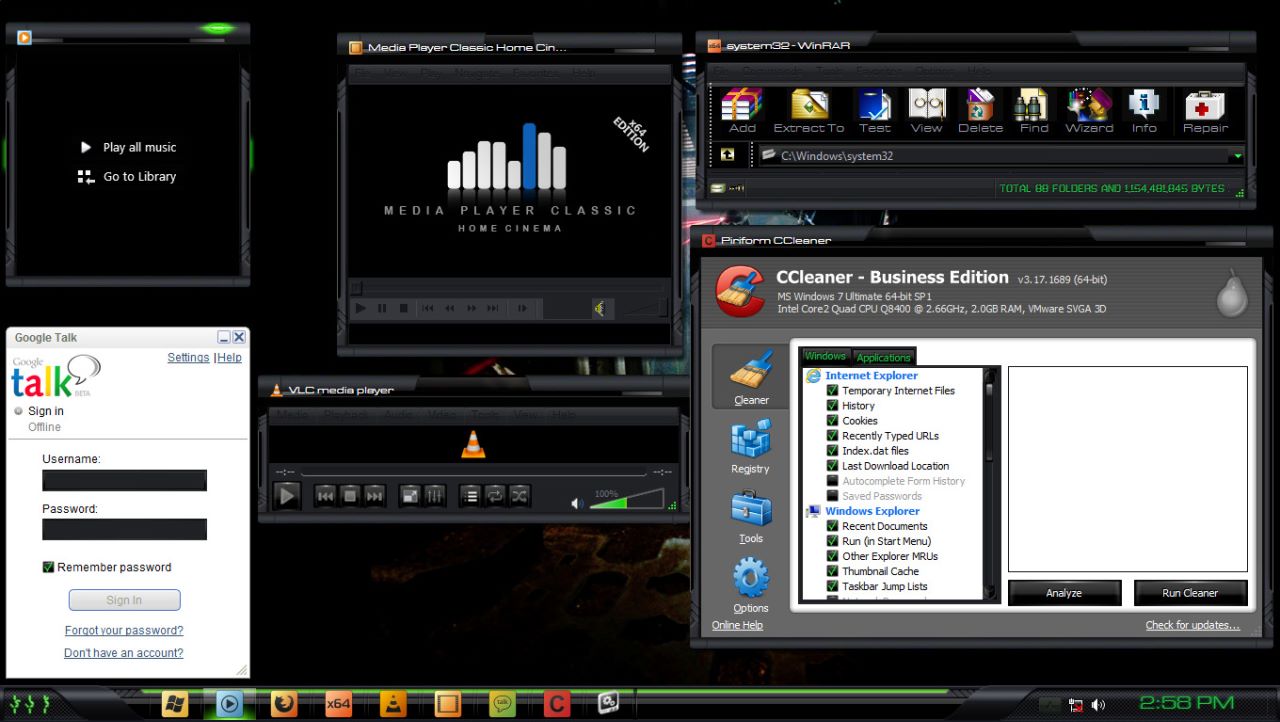Select the Cleaner section in CCleaner sidebar
1280x722 pixels.
pyautogui.click(x=751, y=376)
